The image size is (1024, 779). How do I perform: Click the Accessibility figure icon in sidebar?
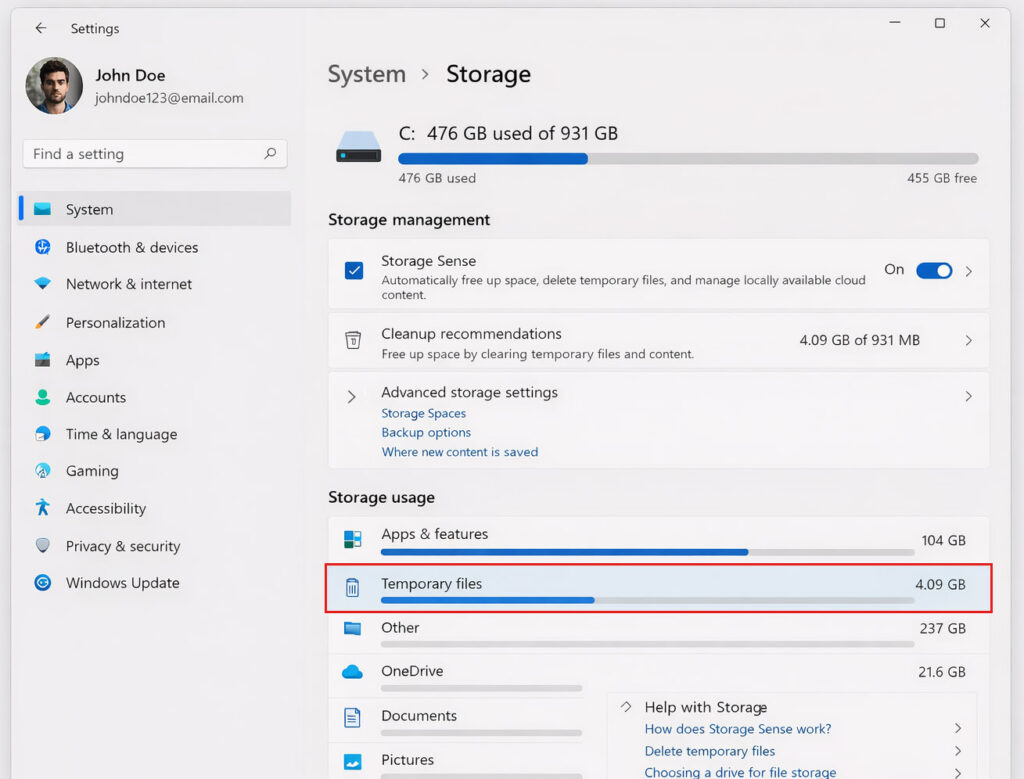42,508
